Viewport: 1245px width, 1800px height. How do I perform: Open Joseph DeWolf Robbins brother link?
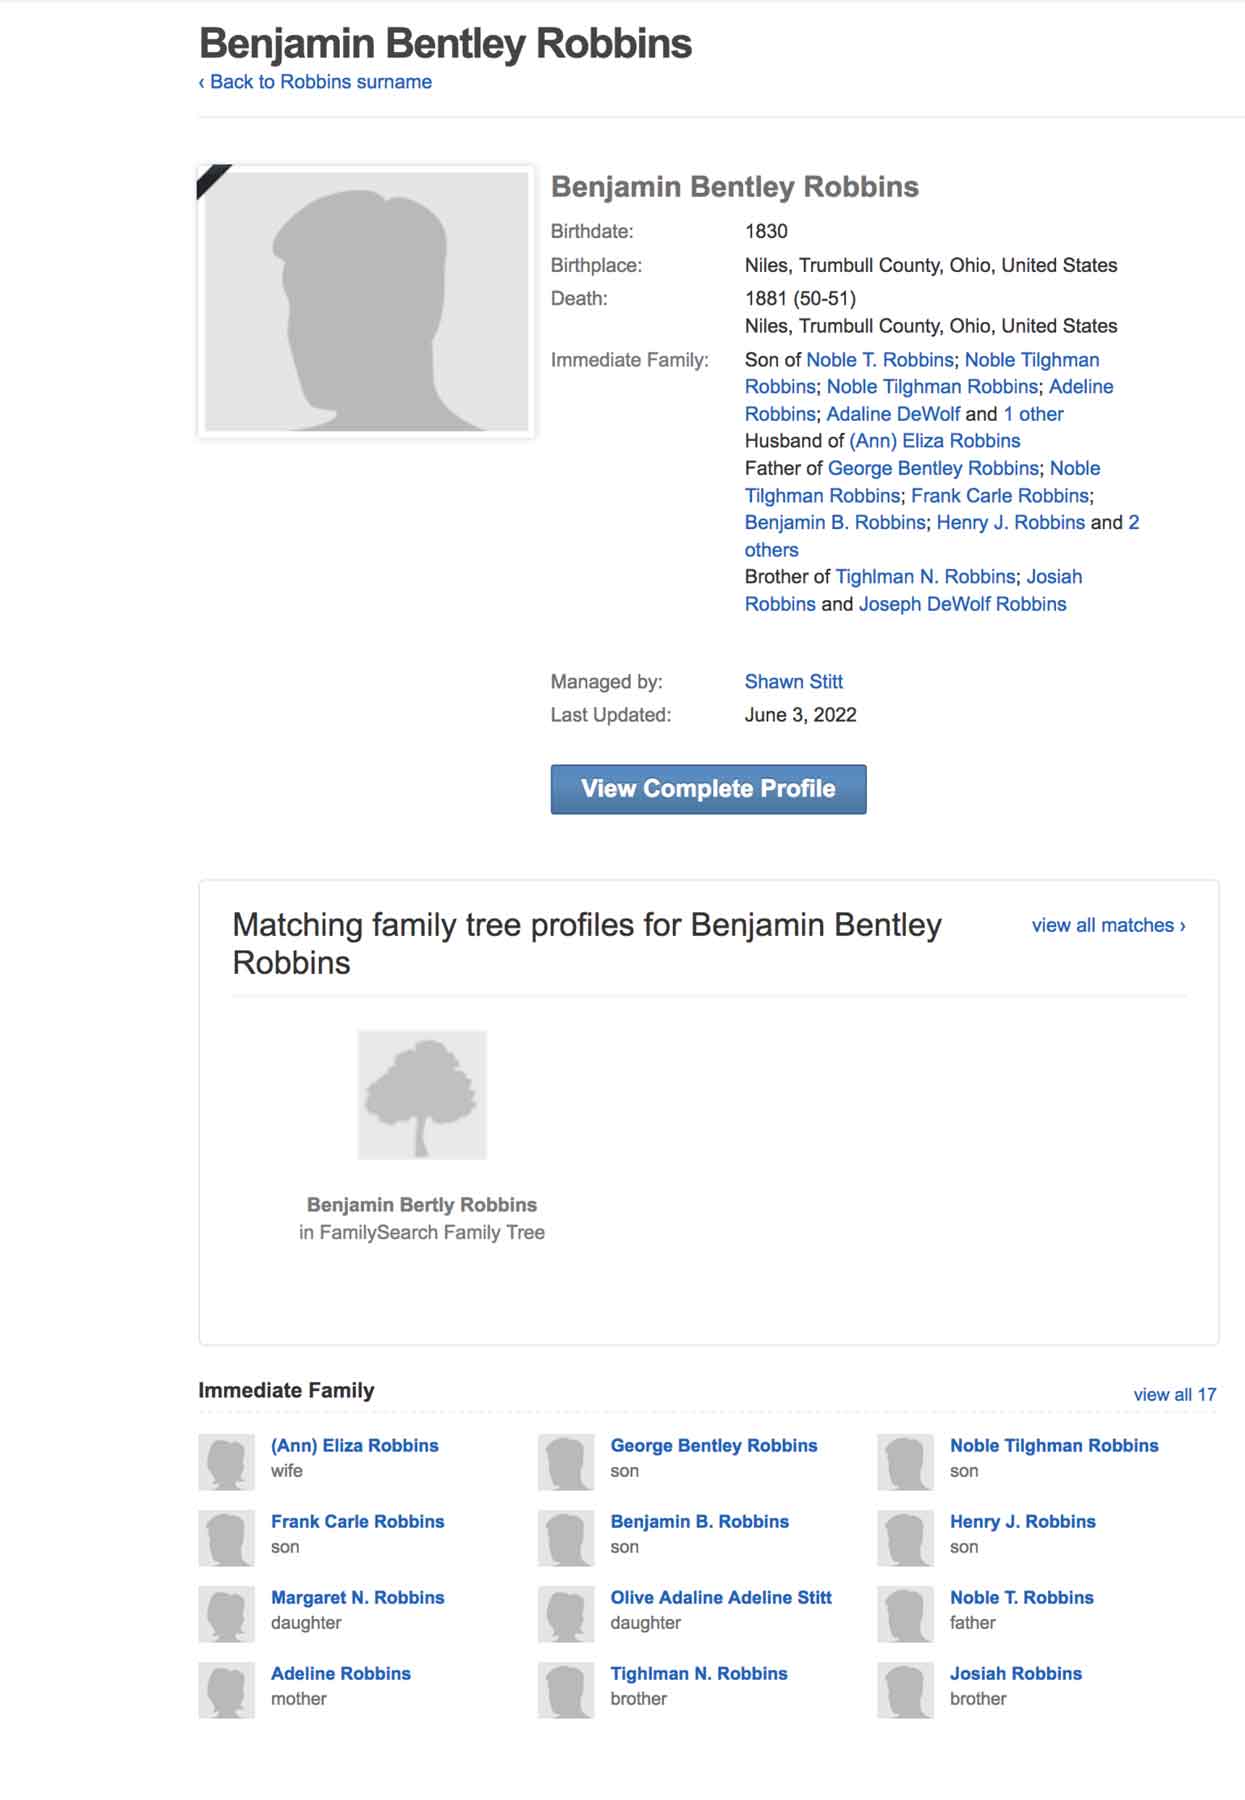point(962,604)
